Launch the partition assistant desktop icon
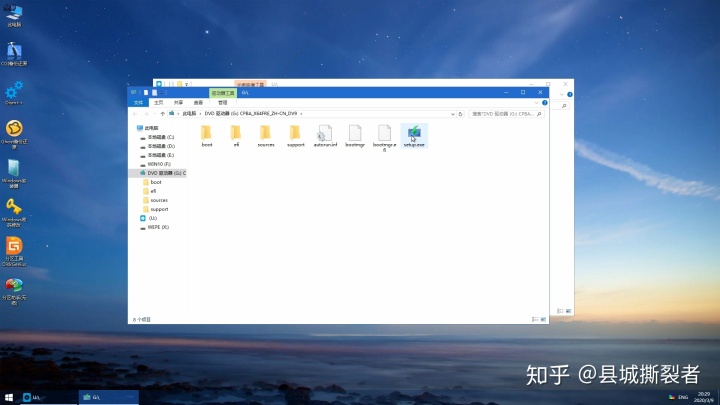 14,291
